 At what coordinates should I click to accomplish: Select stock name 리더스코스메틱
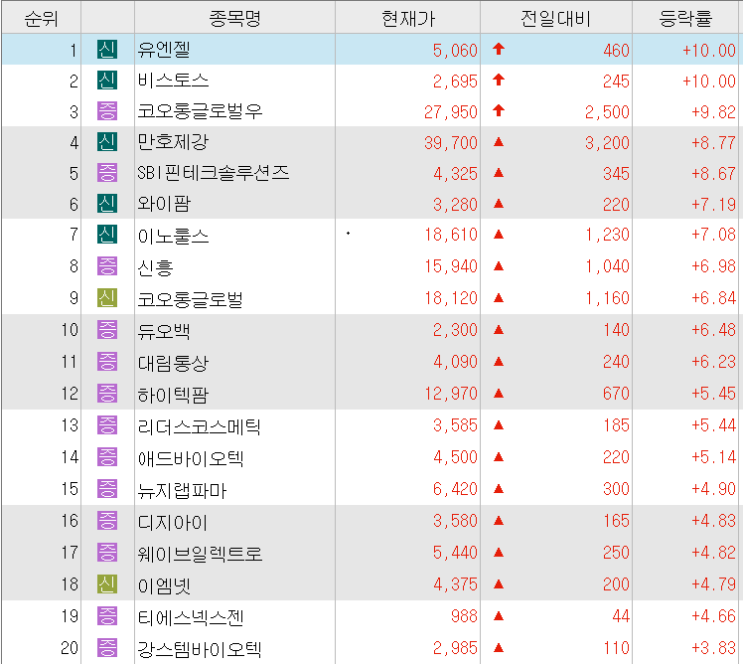(199, 426)
